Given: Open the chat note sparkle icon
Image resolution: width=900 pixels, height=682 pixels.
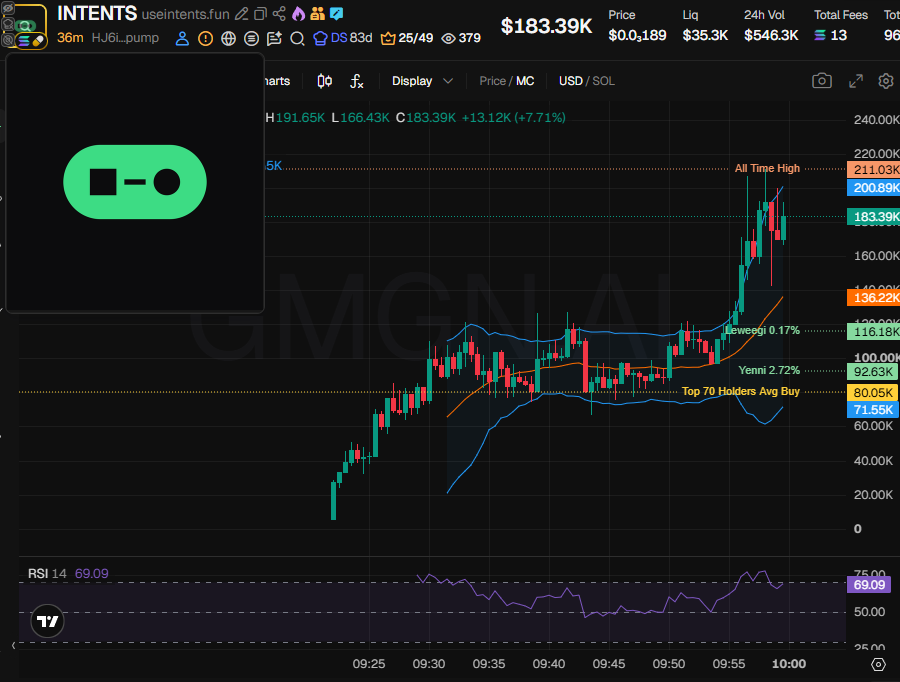Looking at the screenshot, I should (x=274, y=38).
